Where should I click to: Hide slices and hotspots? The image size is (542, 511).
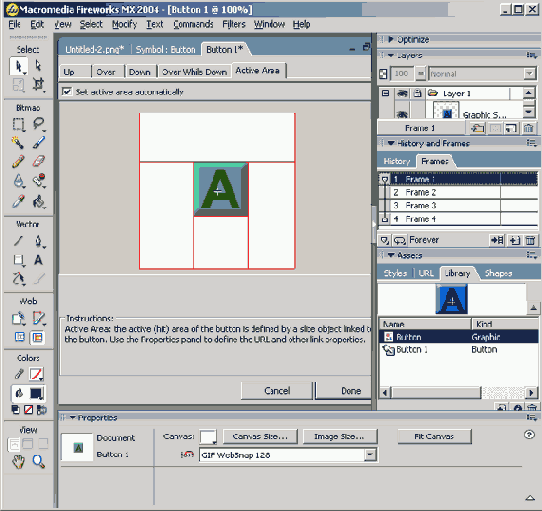click(x=20, y=337)
